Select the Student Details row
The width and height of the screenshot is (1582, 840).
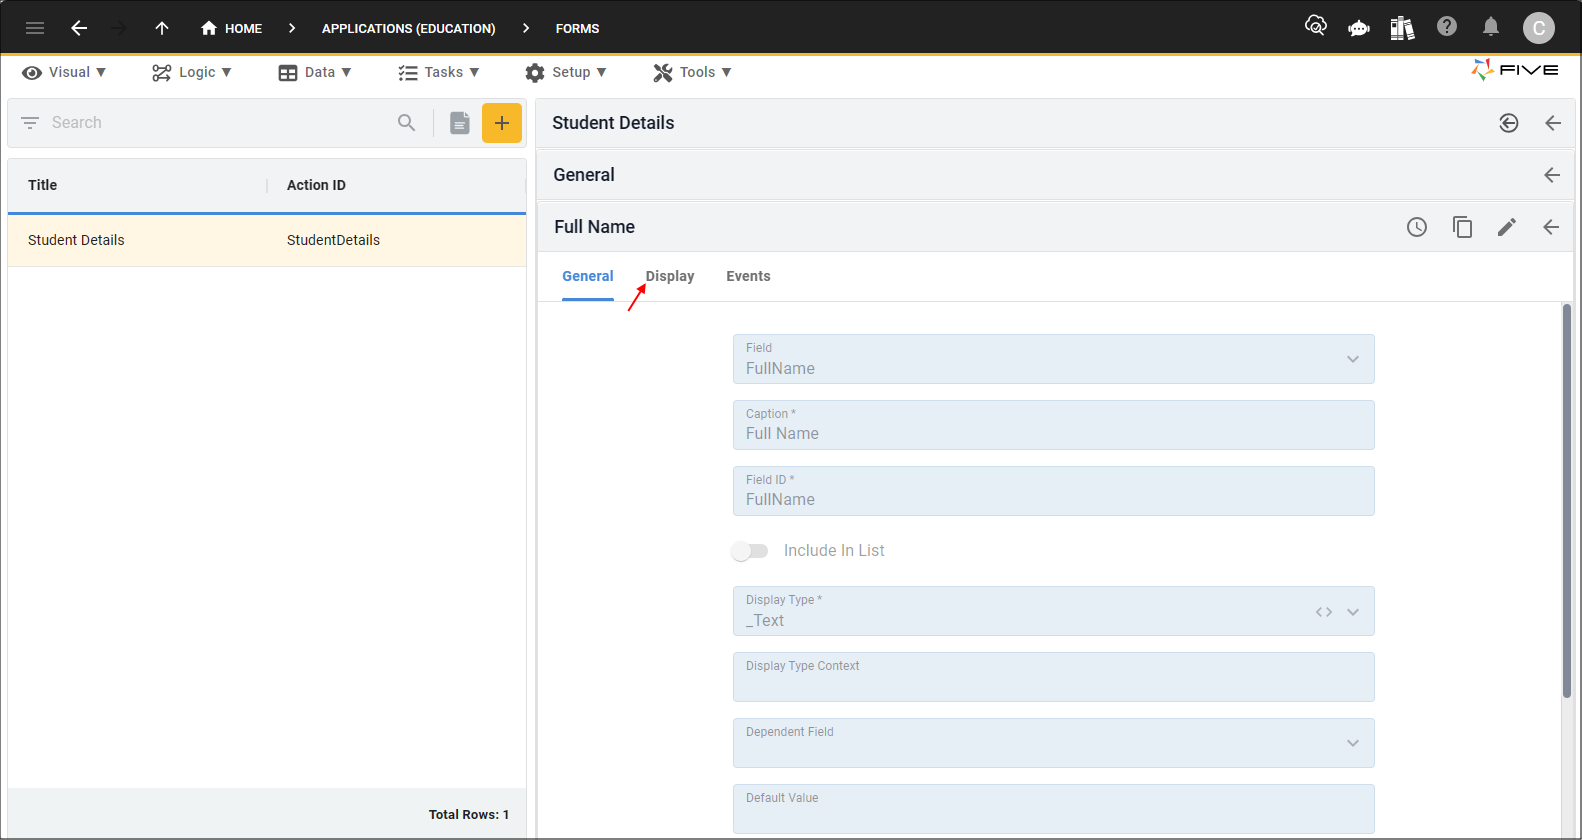click(267, 240)
